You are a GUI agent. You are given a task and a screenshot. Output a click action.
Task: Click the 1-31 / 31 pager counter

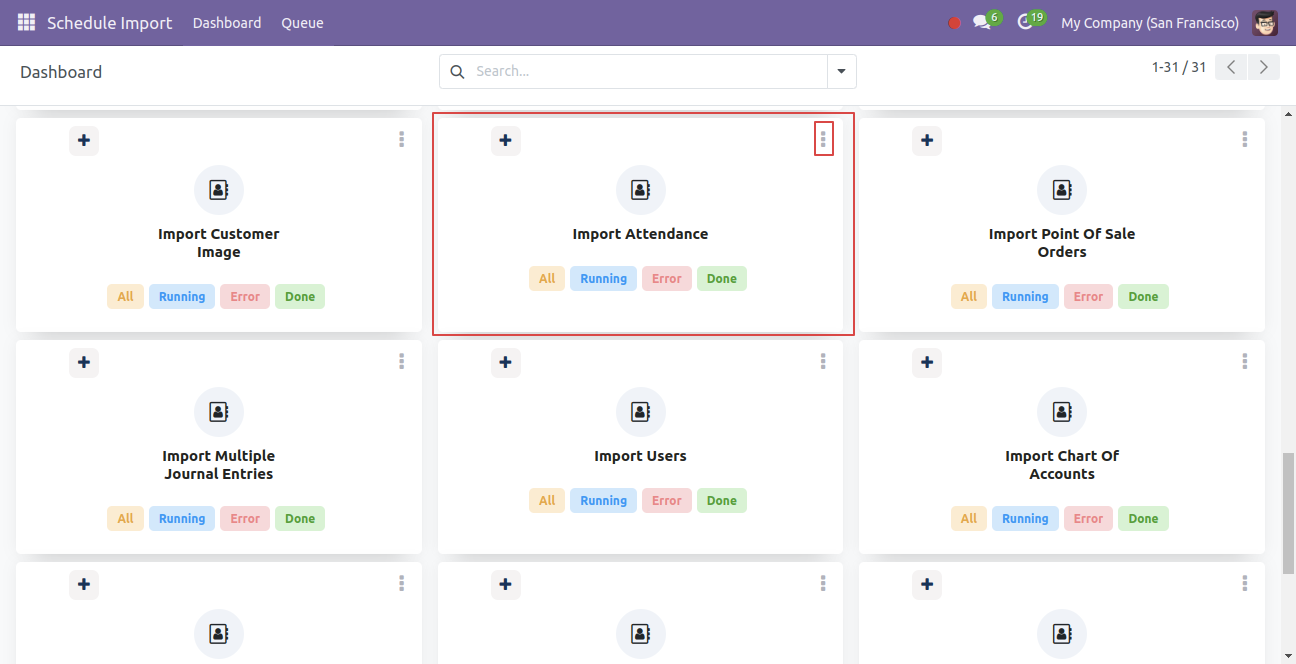click(1179, 68)
